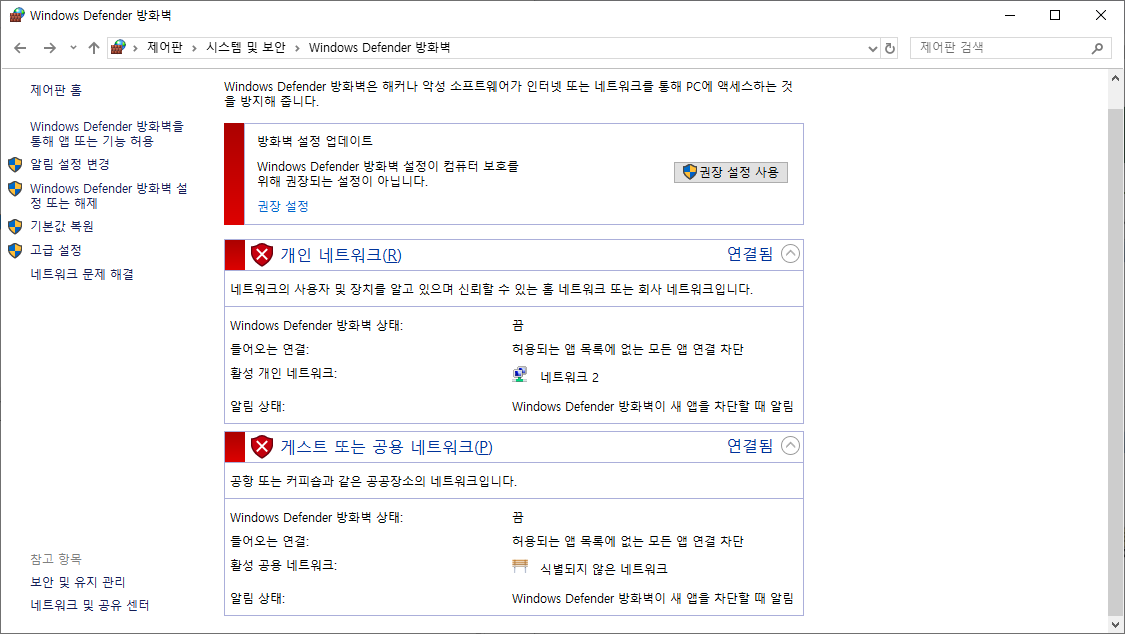Screen dimensions: 1125x634
Task: Click 개인 네트워크(R) heading
Action: coord(341,255)
